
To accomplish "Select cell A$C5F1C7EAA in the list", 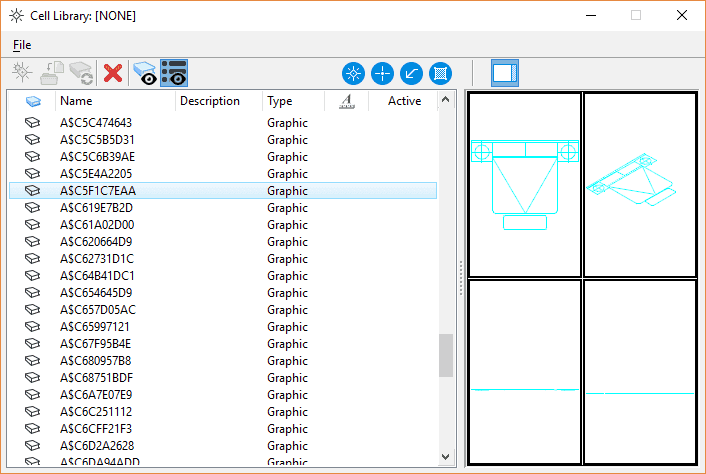I will pyautogui.click(x=98, y=191).
